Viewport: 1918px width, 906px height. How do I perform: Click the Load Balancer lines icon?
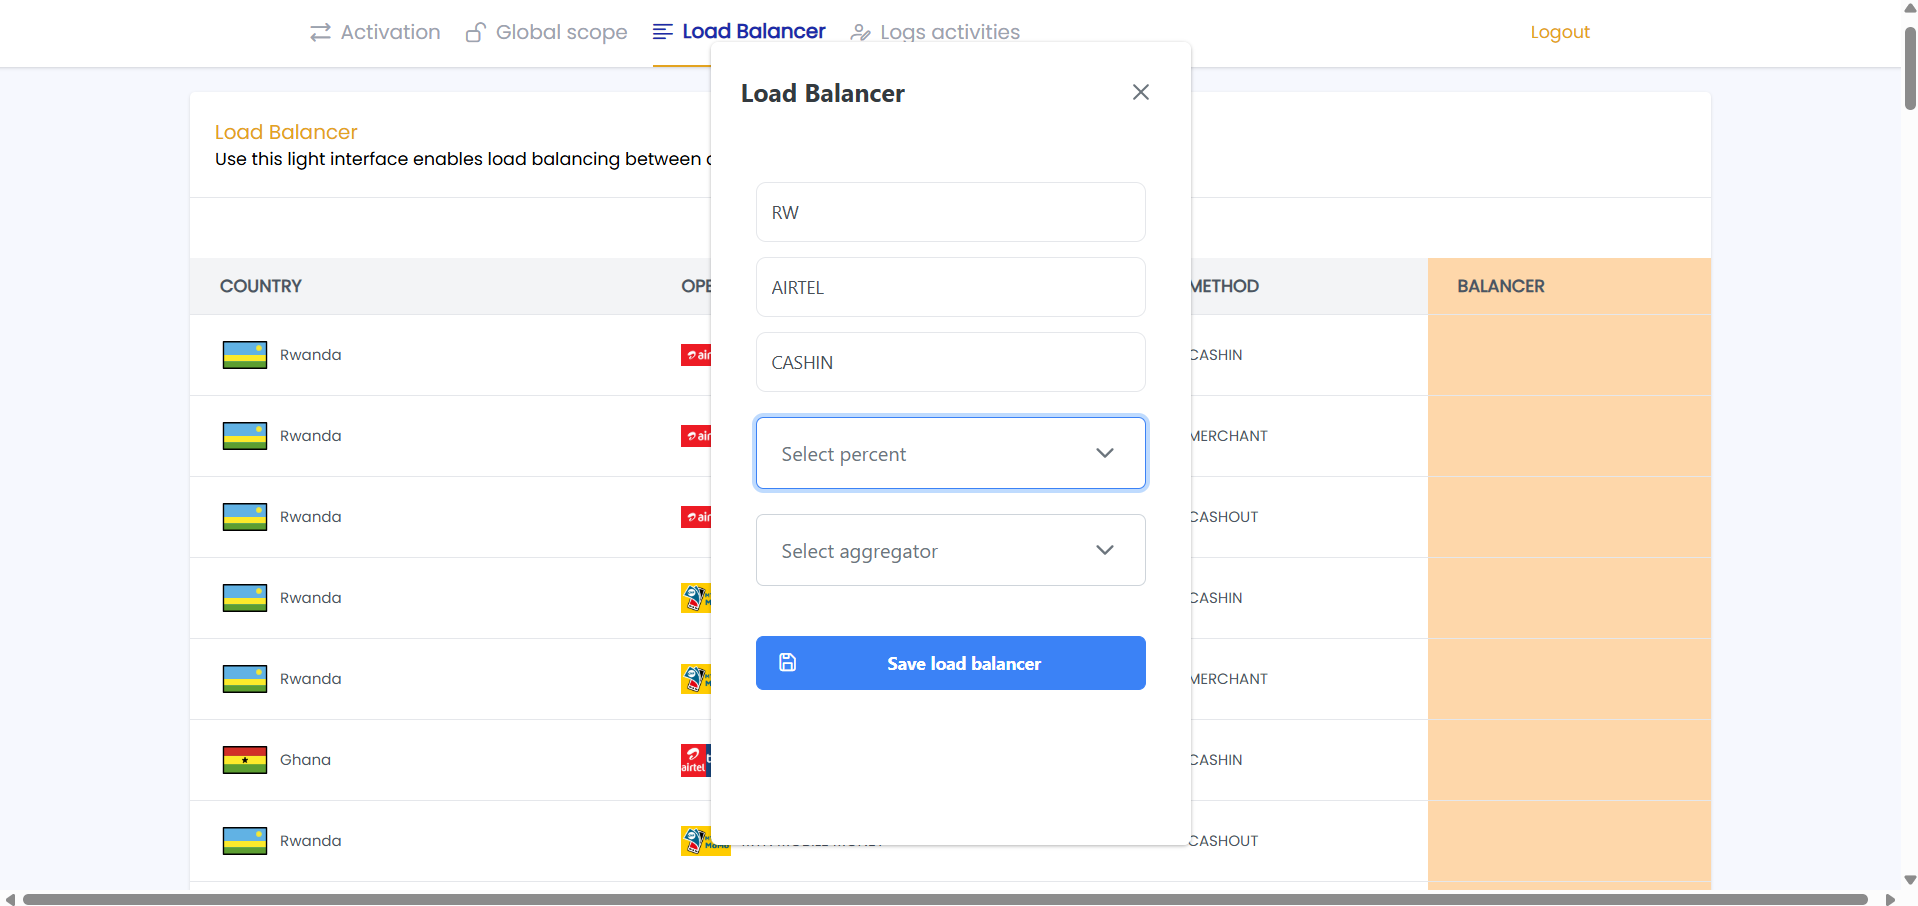coord(661,31)
